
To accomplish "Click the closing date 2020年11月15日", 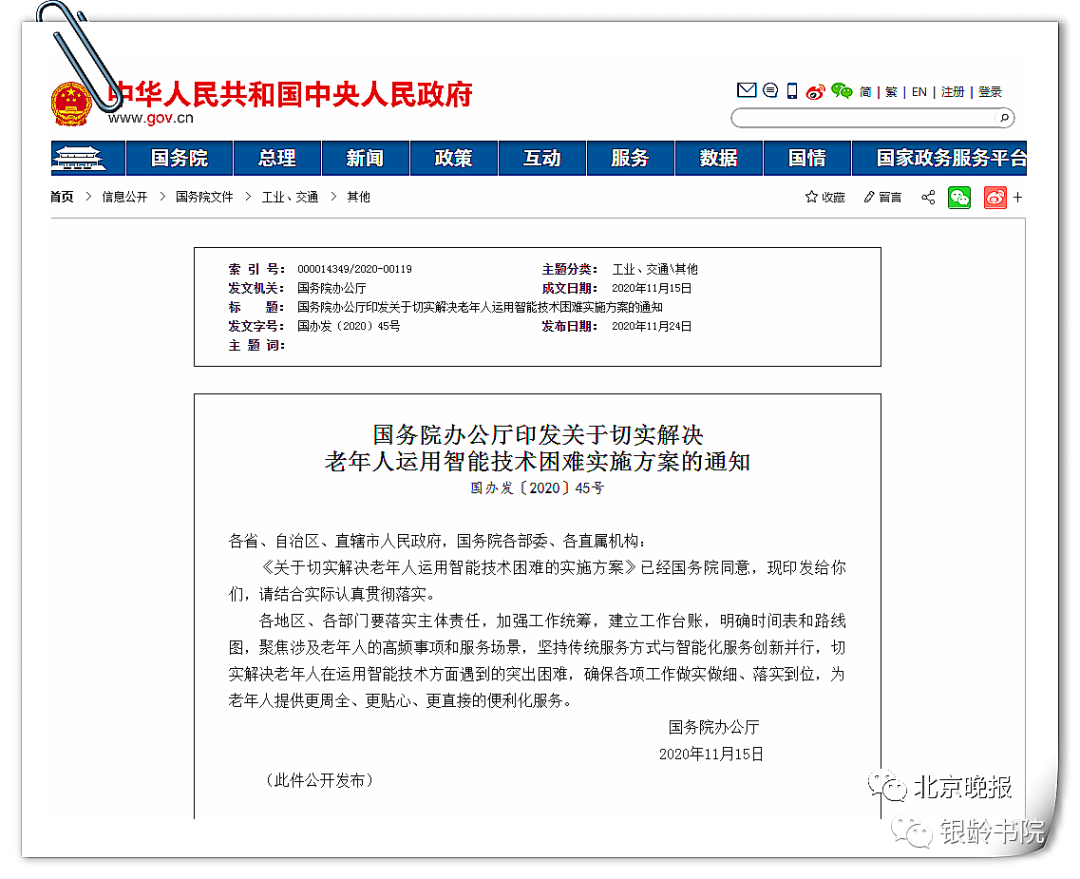I will (712, 754).
